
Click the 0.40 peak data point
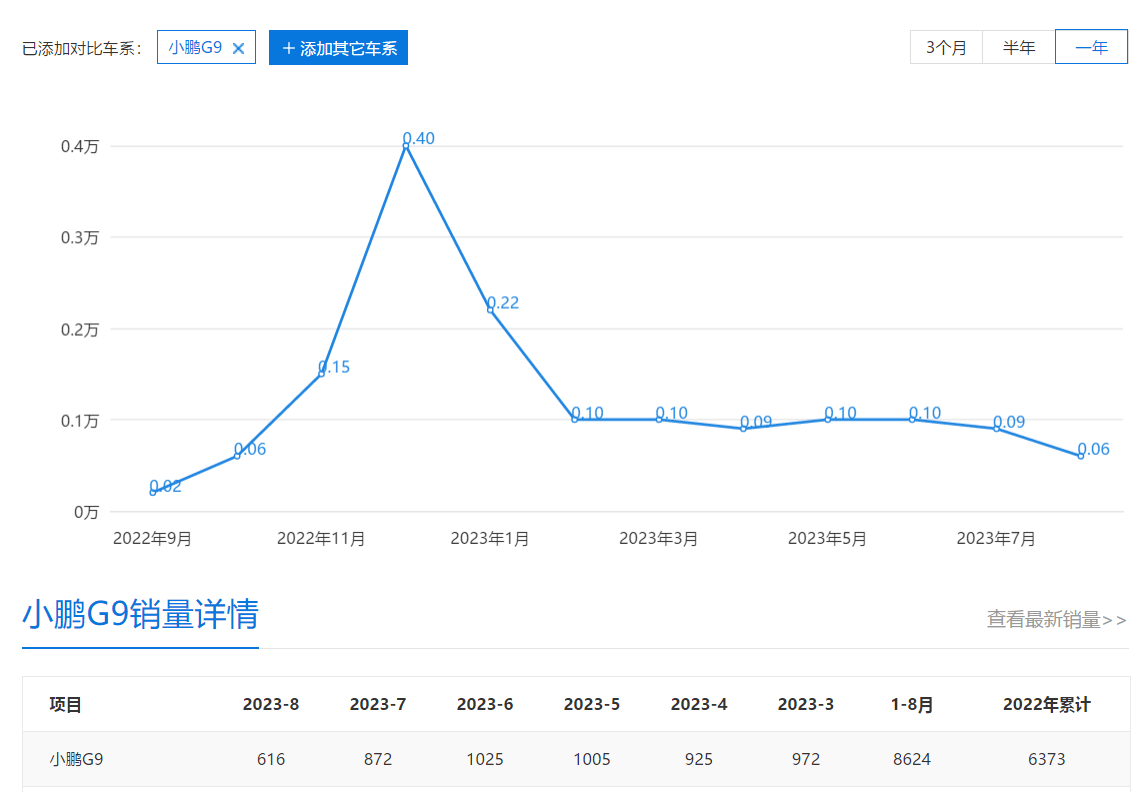click(x=406, y=146)
